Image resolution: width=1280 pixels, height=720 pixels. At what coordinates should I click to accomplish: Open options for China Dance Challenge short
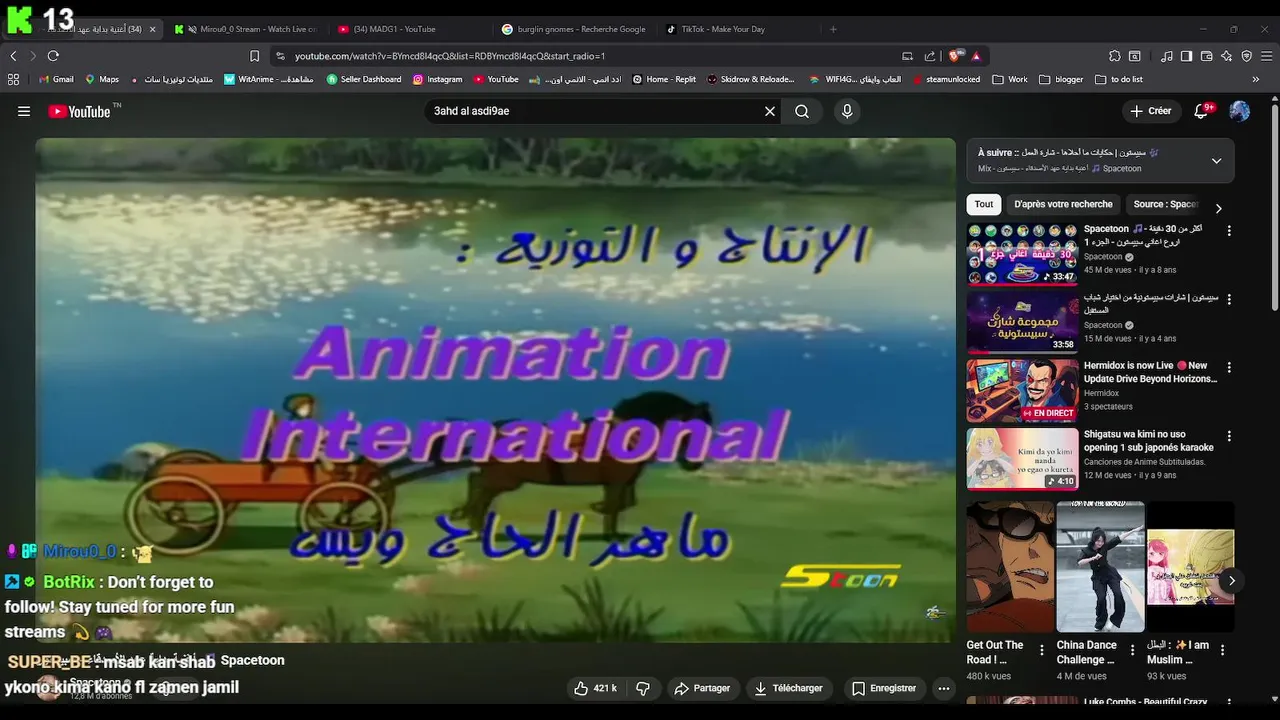coord(1132,650)
